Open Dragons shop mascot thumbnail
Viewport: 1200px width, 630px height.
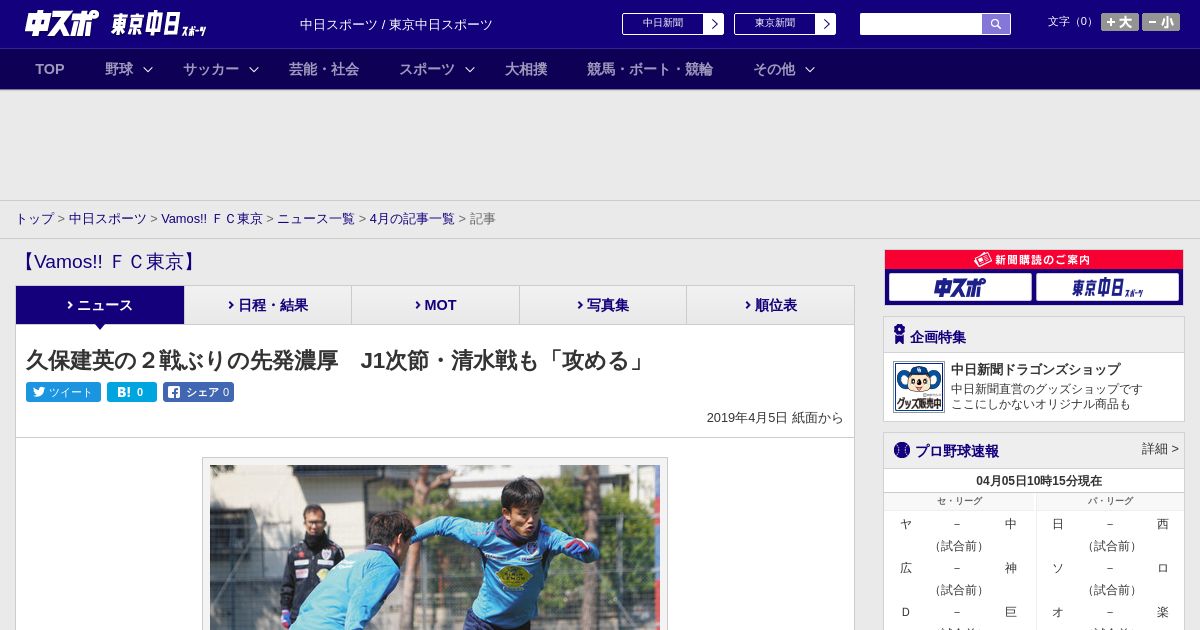pos(919,387)
